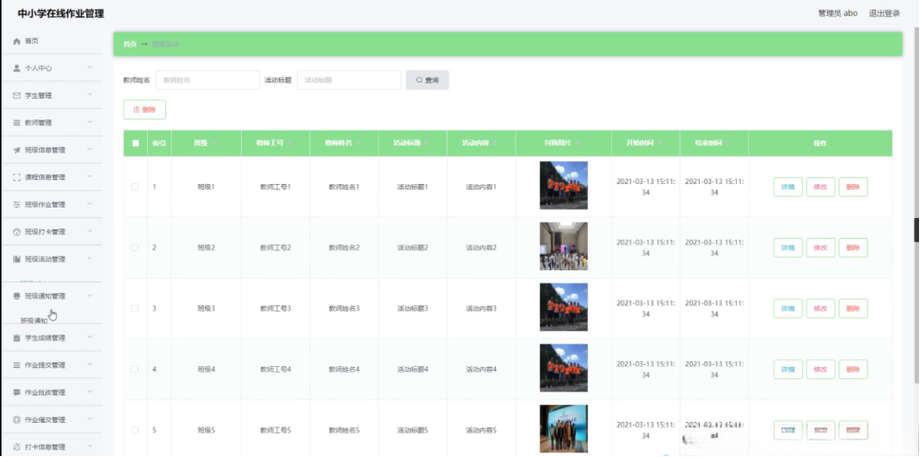Click the bell icon beside 打卡信息管理
Image resolution: width=920 pixels, height=457 pixels.
(16, 447)
